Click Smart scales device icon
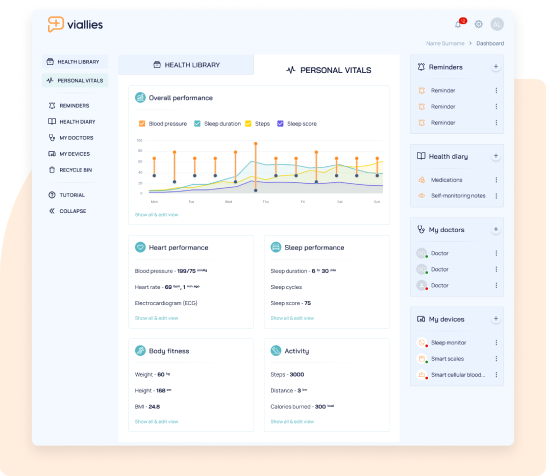This screenshot has height=476, width=546. (x=422, y=359)
